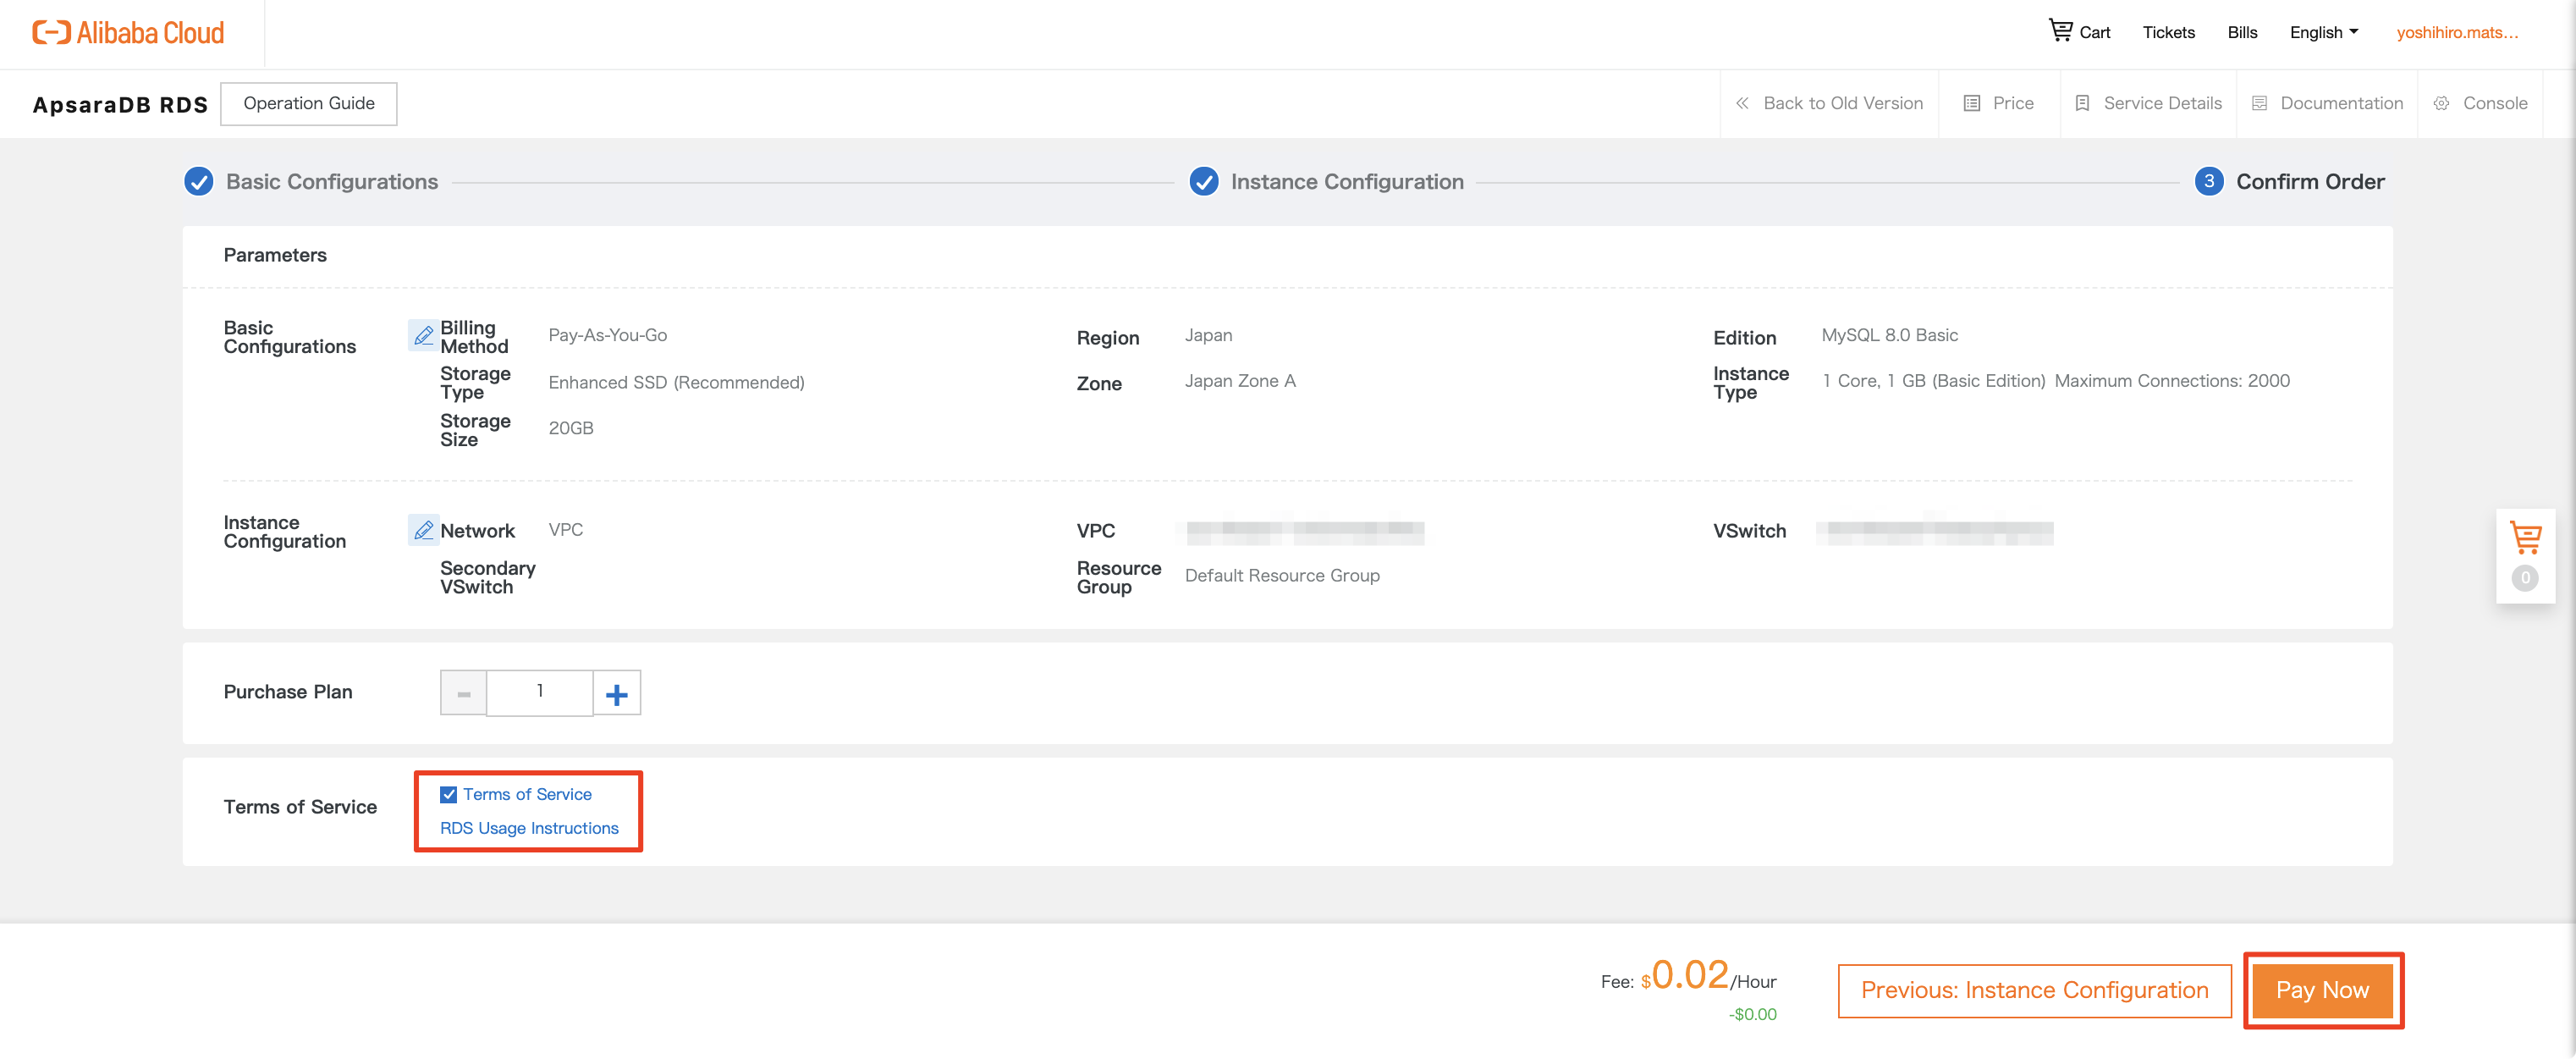This screenshot has width=2576, height=1059.
Task: Open the Console link
Action: coord(2495,103)
